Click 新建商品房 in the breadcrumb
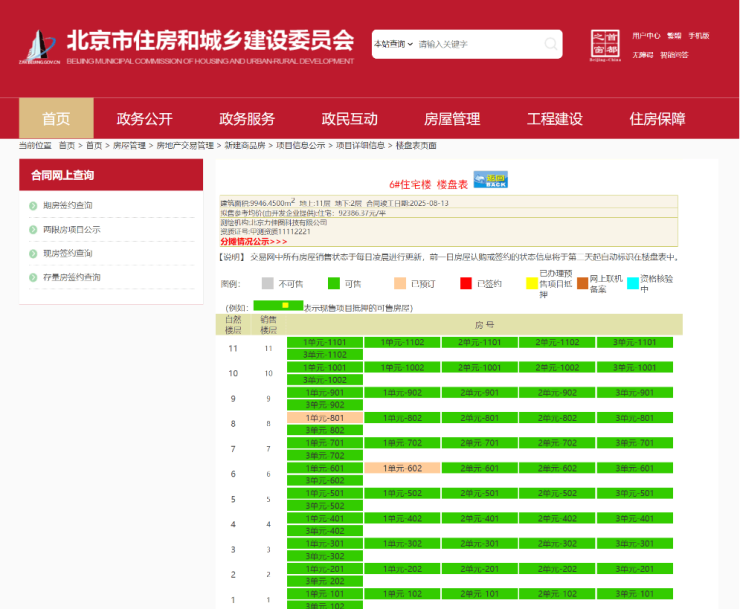 tap(245, 146)
